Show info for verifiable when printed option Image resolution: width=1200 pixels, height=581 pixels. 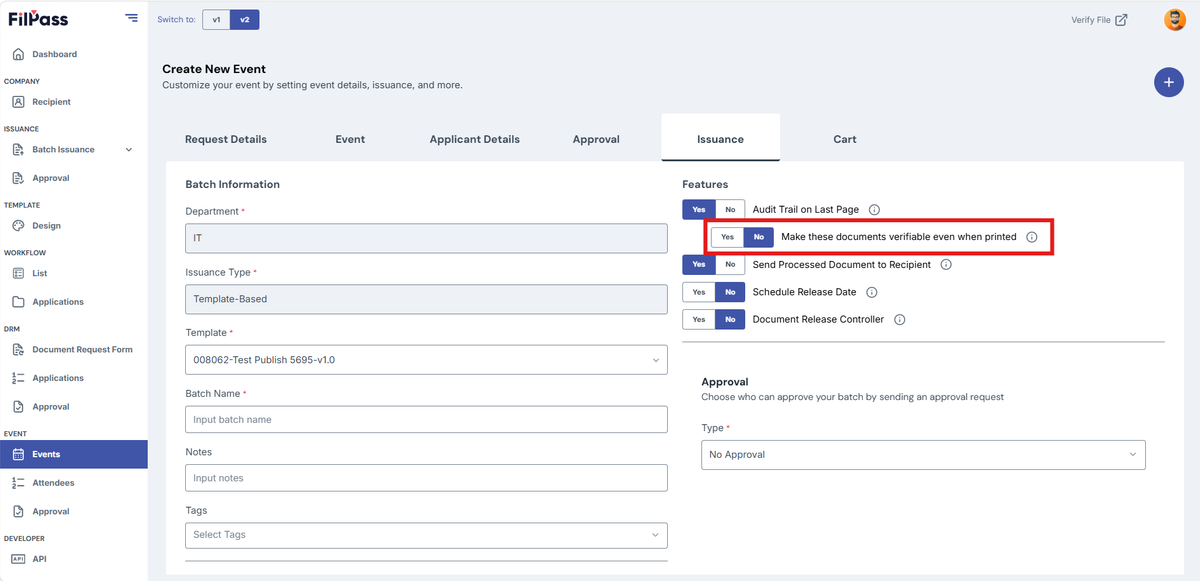click(1032, 237)
